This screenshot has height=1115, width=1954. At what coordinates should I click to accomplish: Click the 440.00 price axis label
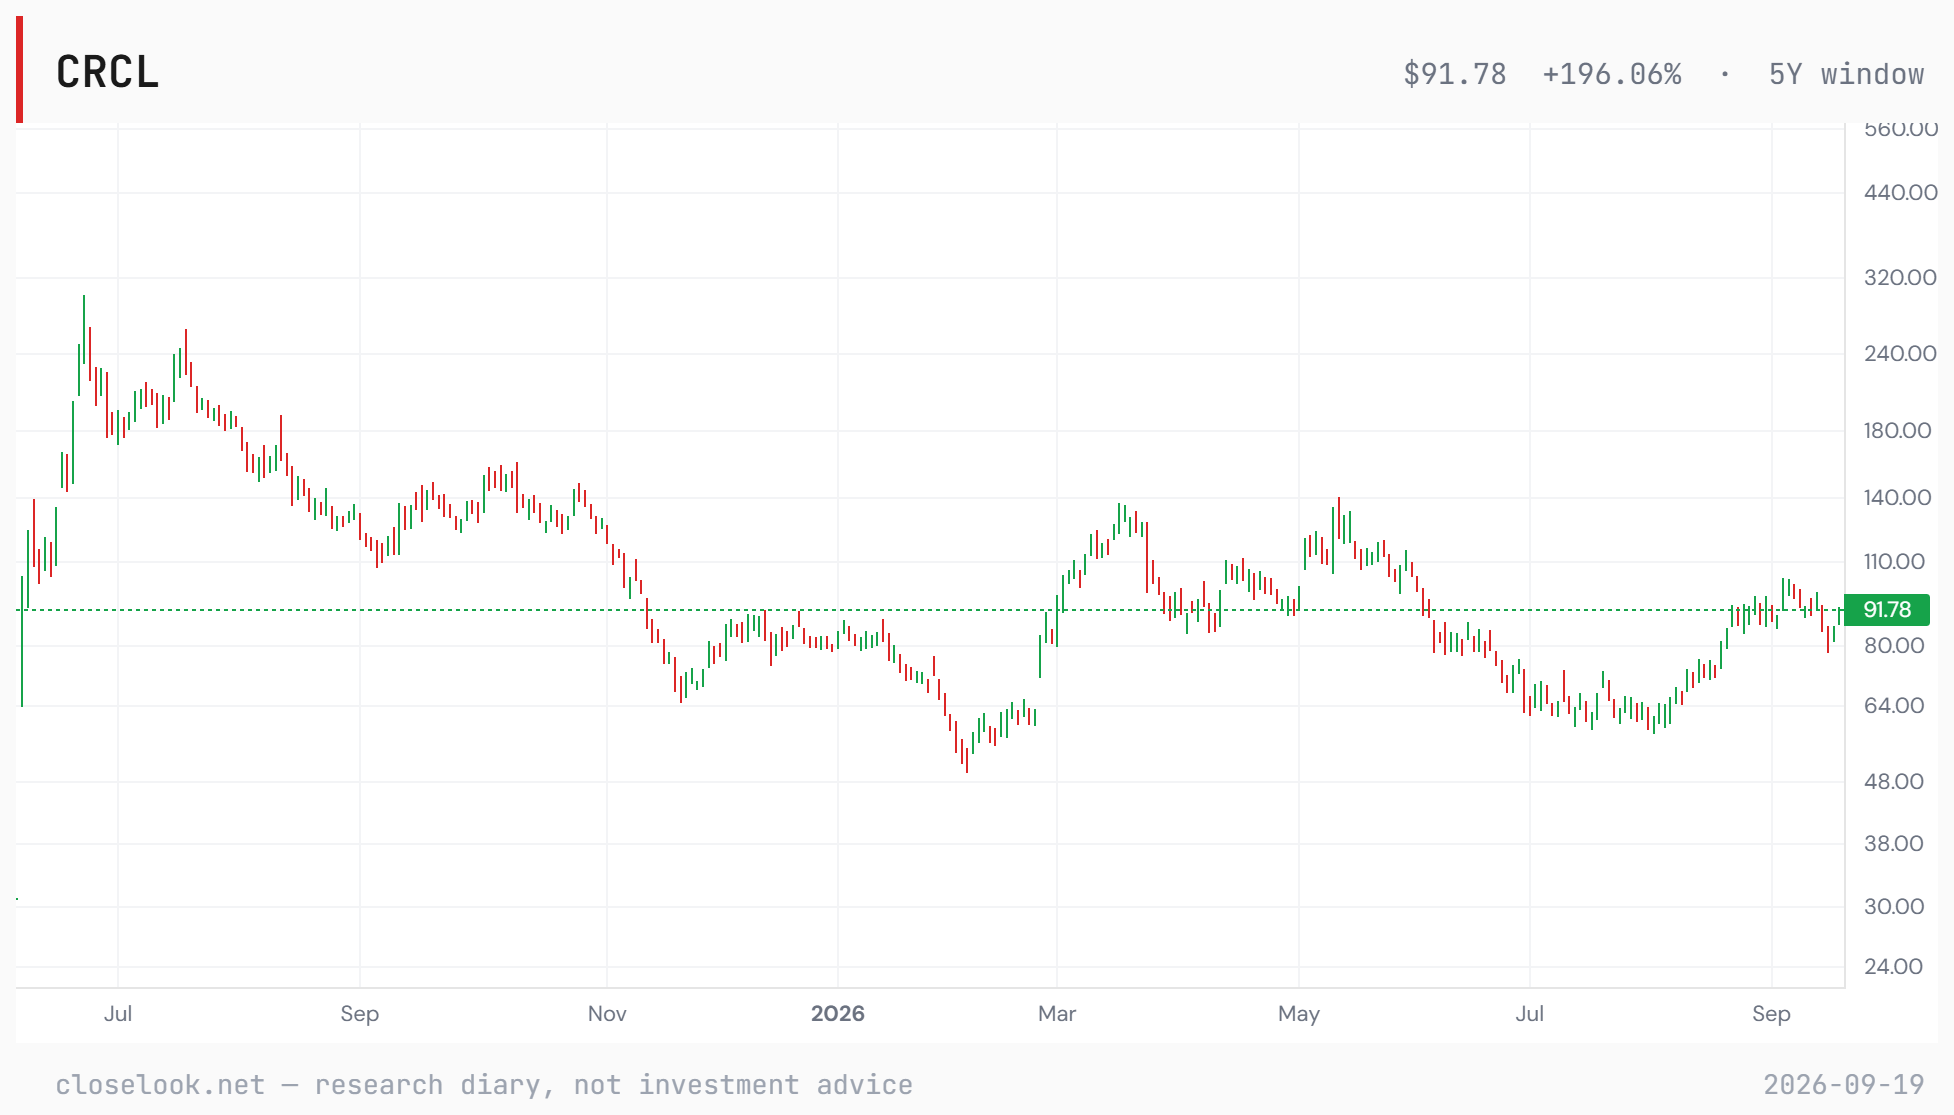(1900, 192)
